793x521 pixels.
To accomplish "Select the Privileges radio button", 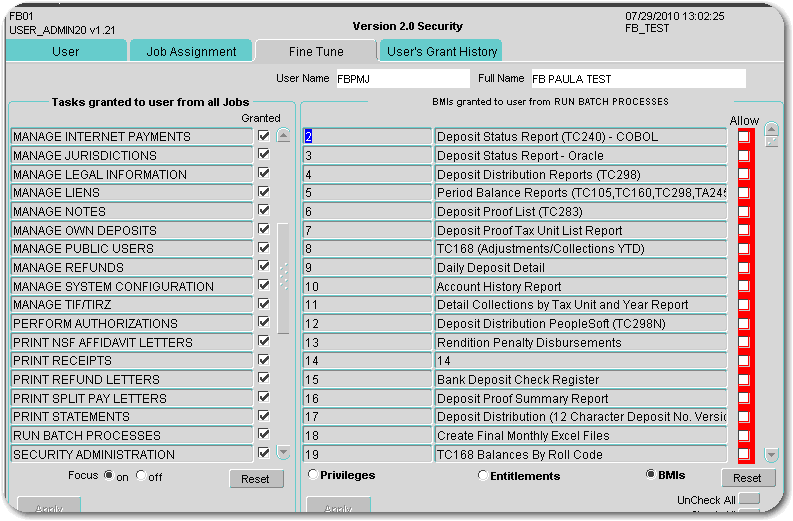I will [313, 474].
